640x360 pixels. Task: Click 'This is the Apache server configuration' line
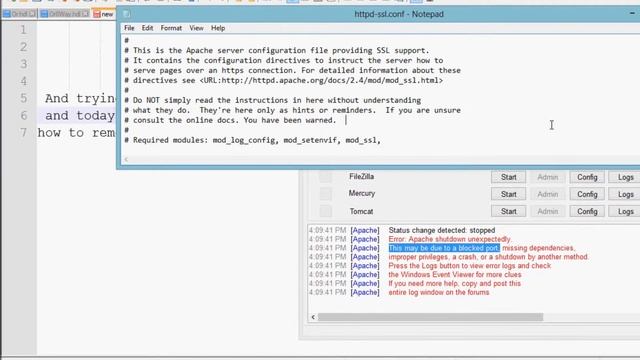277,51
